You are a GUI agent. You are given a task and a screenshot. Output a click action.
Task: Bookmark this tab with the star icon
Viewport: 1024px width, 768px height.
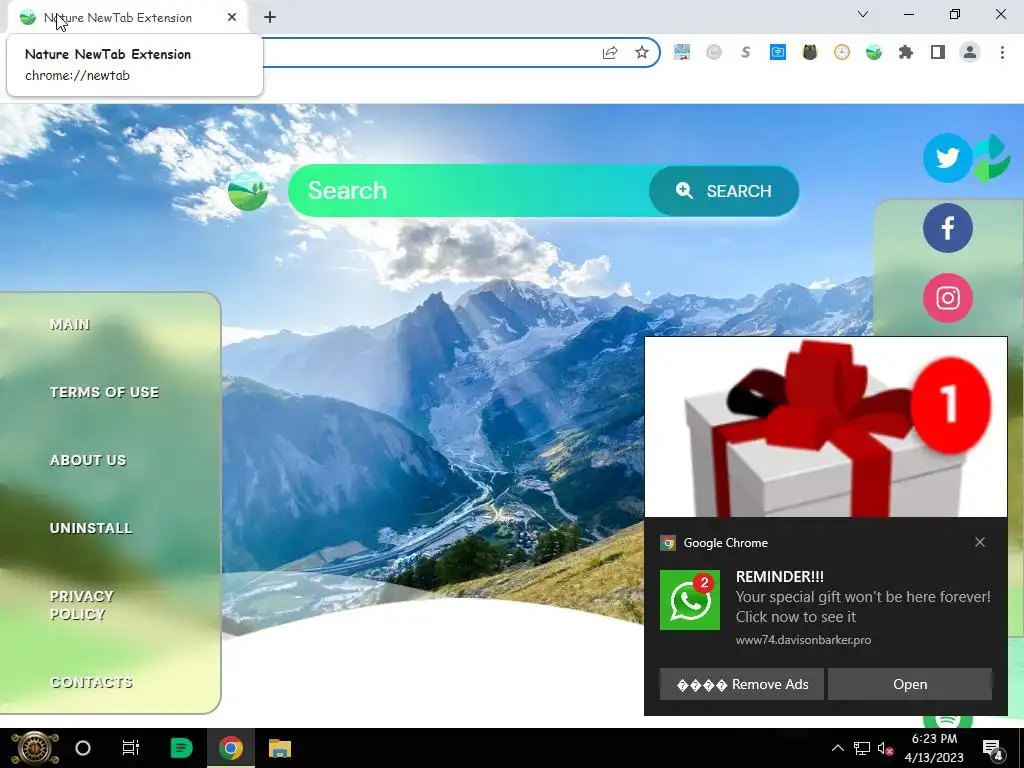point(642,52)
